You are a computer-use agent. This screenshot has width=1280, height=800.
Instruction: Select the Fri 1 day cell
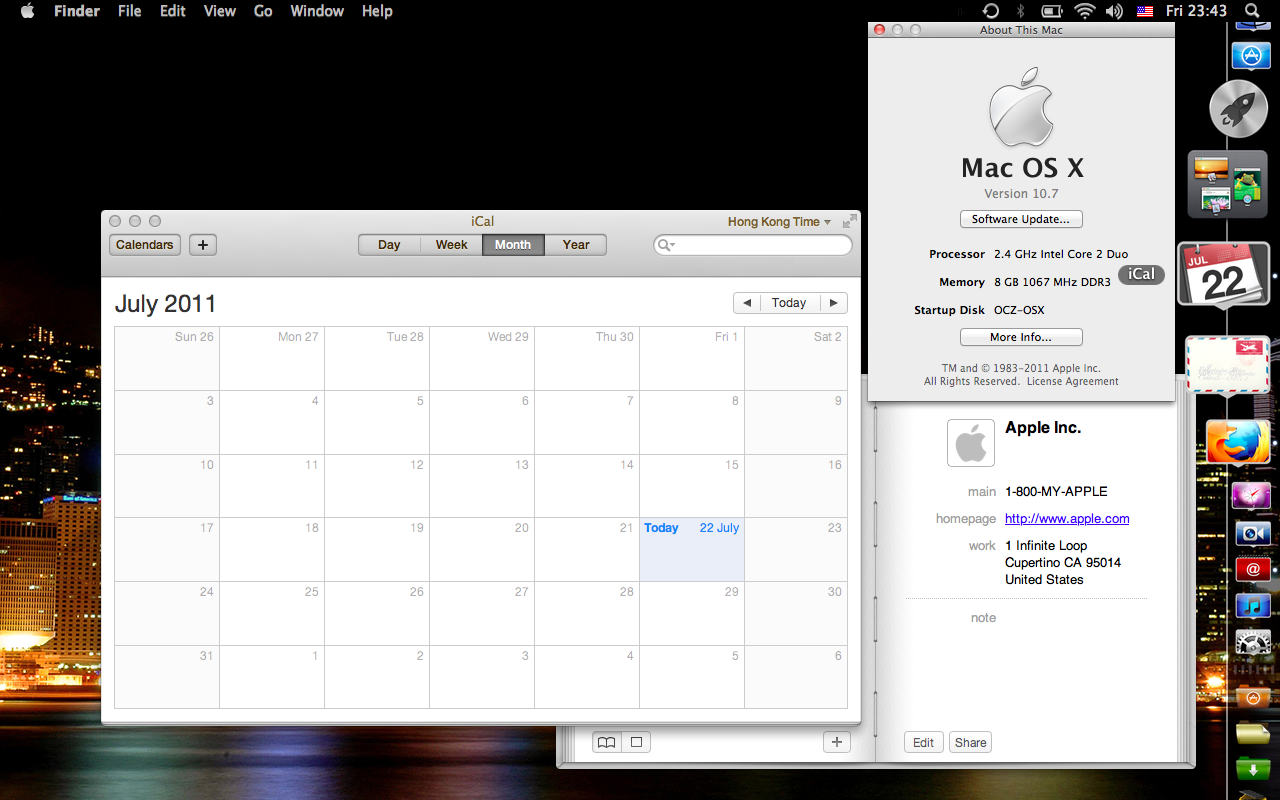pyautogui.click(x=692, y=358)
